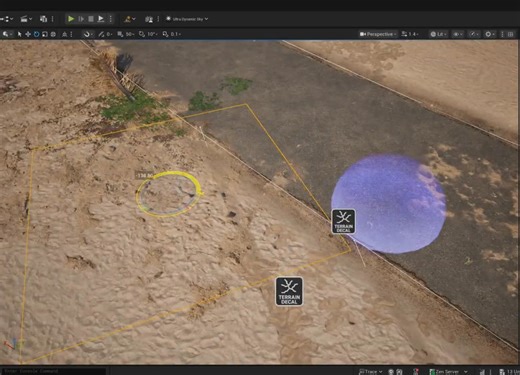
Task: Start Play in Editor with green arrow
Action: (x=71, y=19)
